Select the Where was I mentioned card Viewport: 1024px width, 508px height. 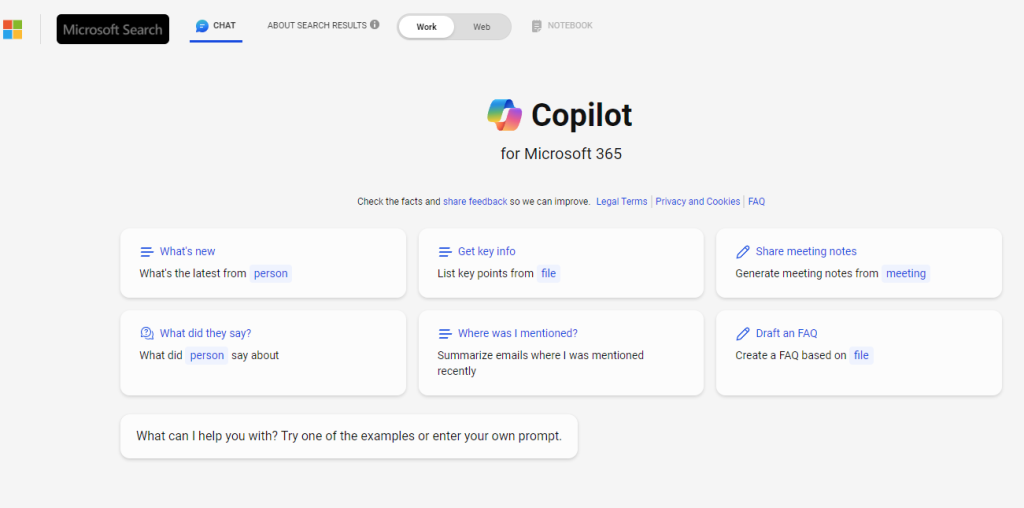click(561, 353)
